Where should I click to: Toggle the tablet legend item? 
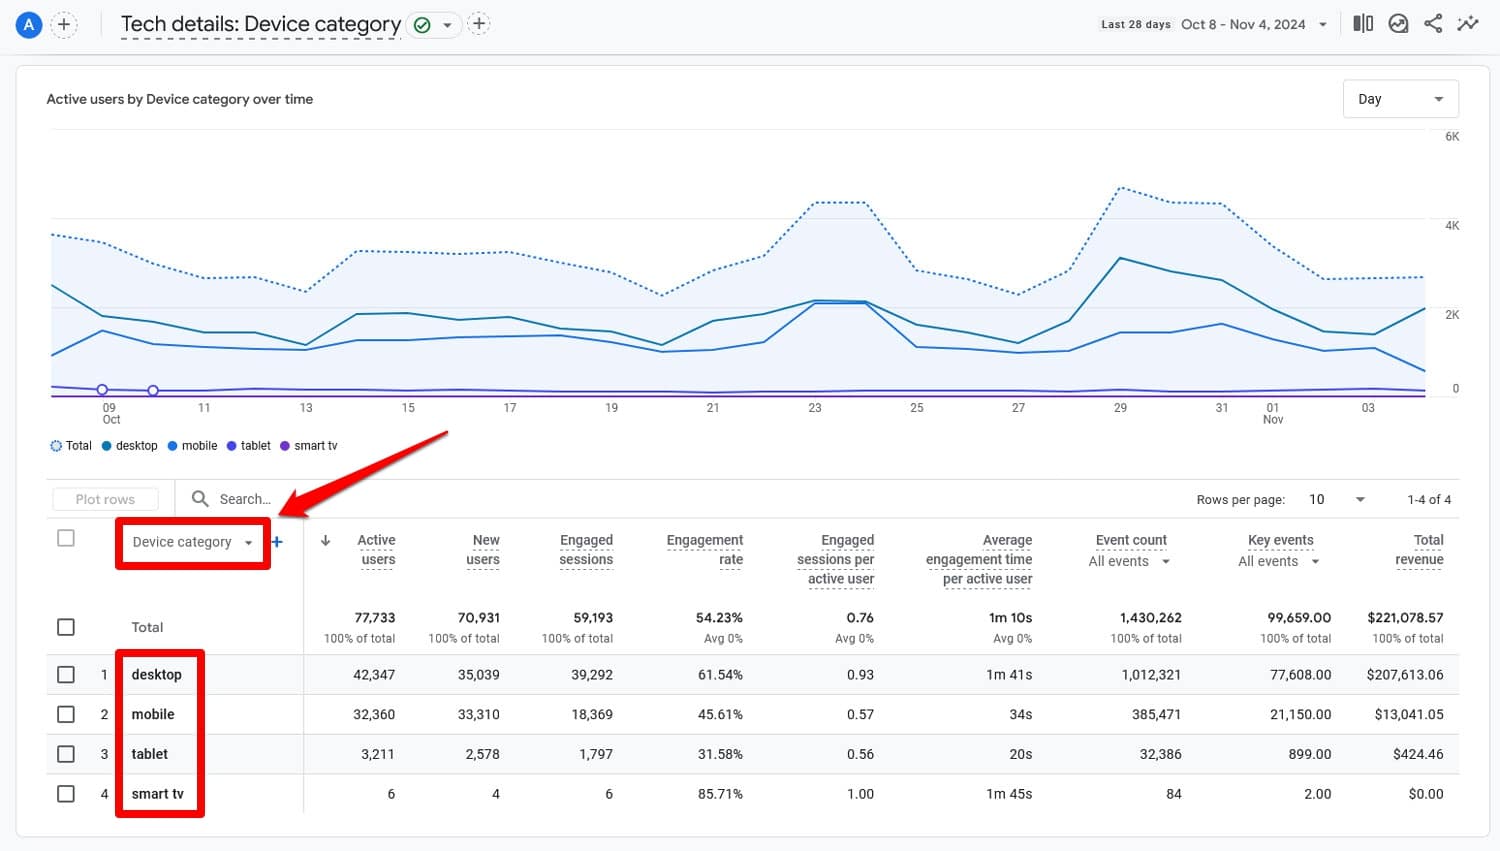[x=249, y=445]
